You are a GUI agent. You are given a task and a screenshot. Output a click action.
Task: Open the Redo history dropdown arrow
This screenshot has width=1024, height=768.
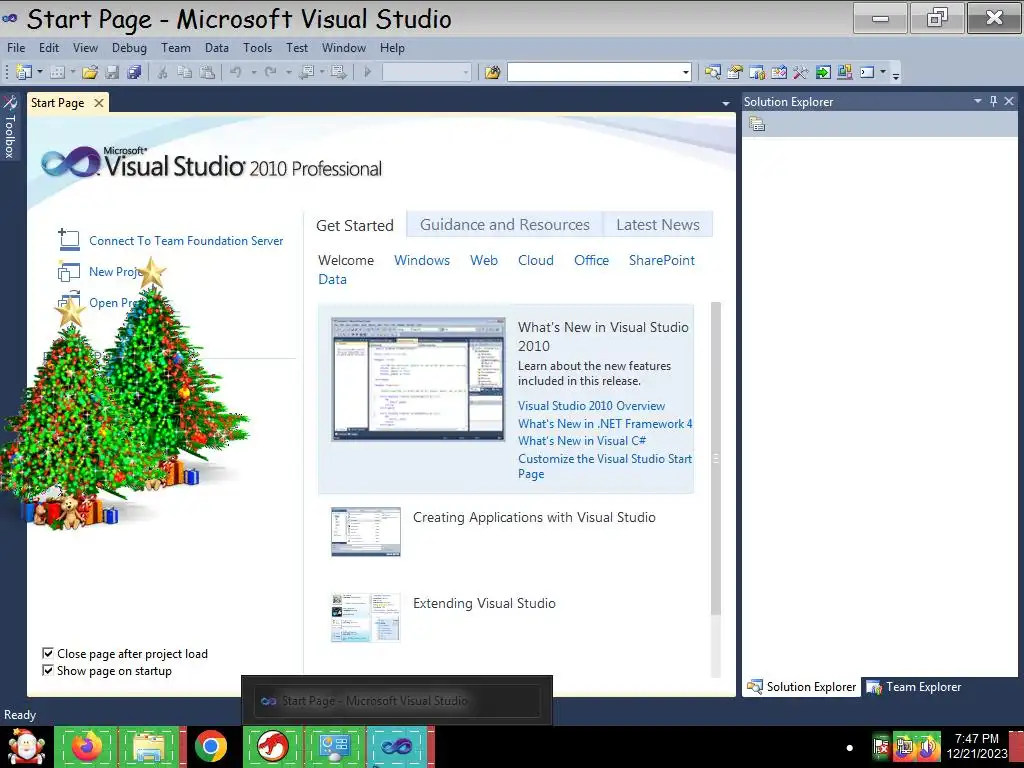[x=288, y=72]
